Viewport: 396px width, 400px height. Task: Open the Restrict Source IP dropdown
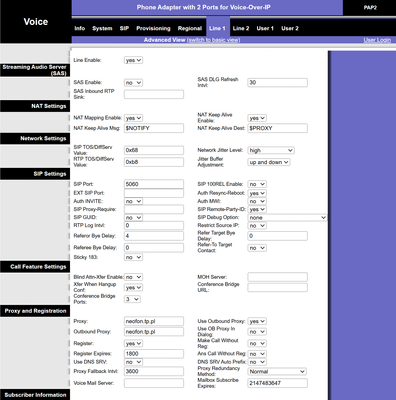click(x=257, y=226)
